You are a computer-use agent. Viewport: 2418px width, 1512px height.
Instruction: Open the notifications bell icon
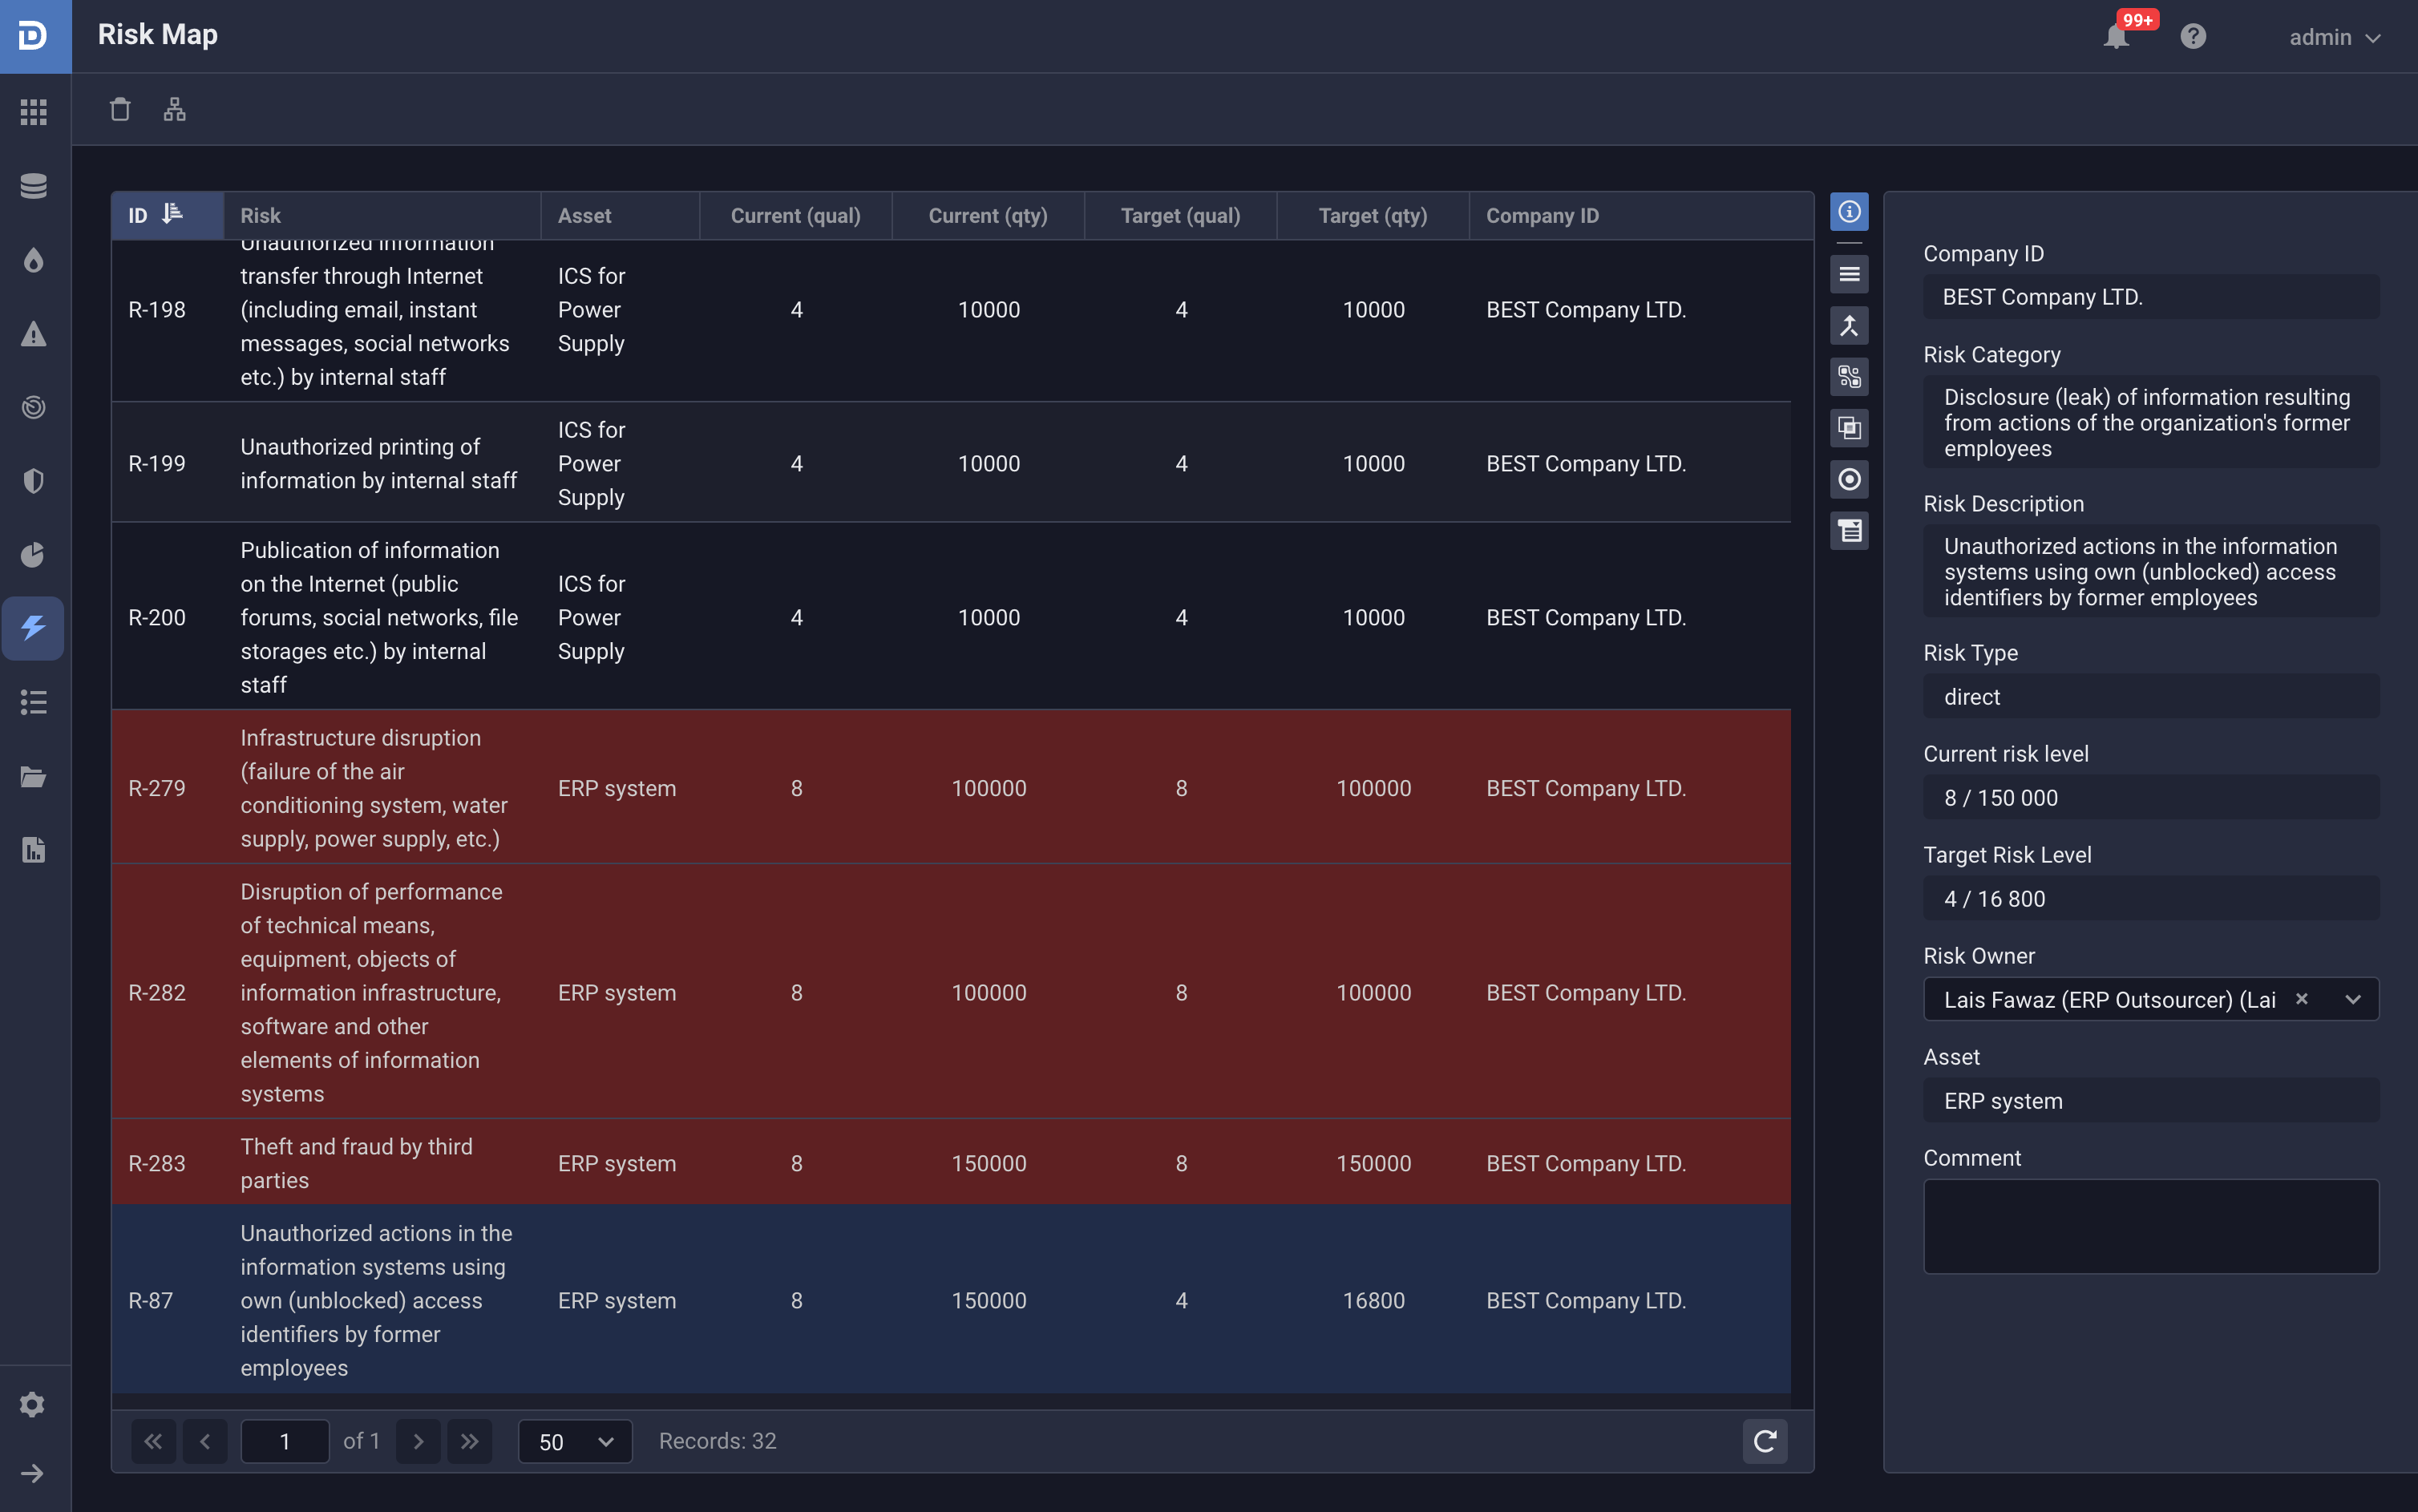pos(2116,37)
